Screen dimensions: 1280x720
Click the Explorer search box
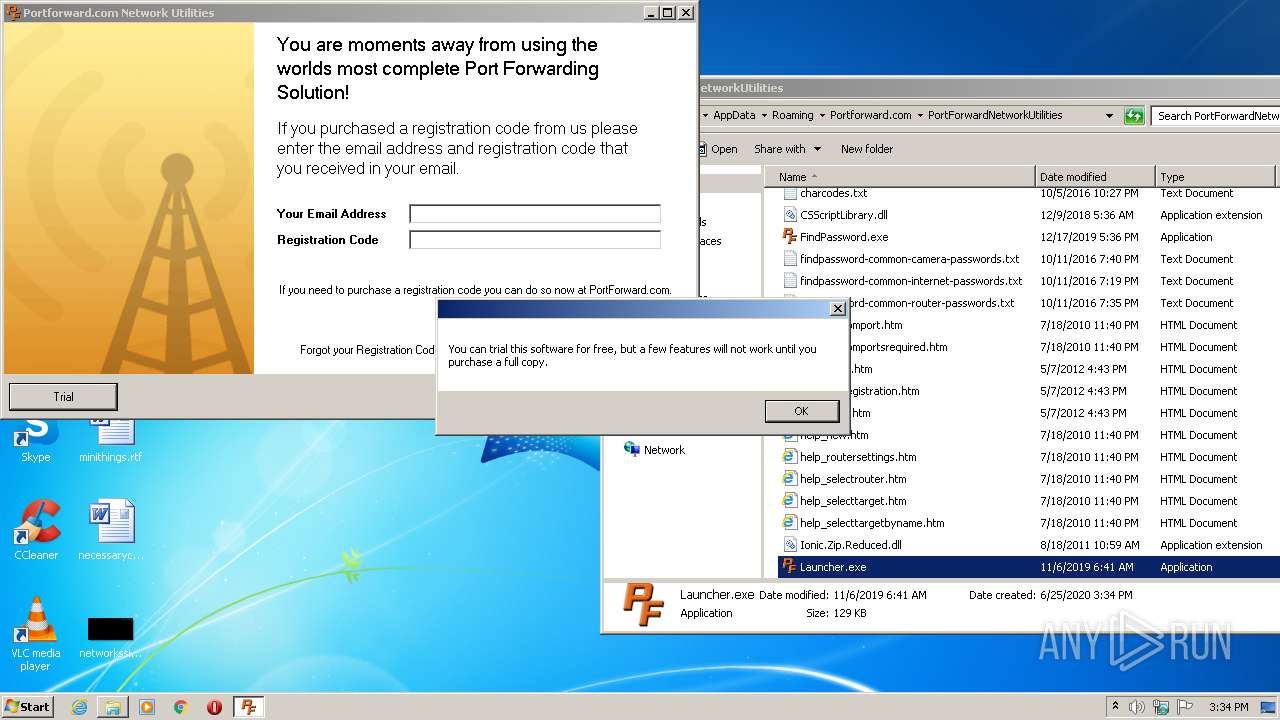1215,116
